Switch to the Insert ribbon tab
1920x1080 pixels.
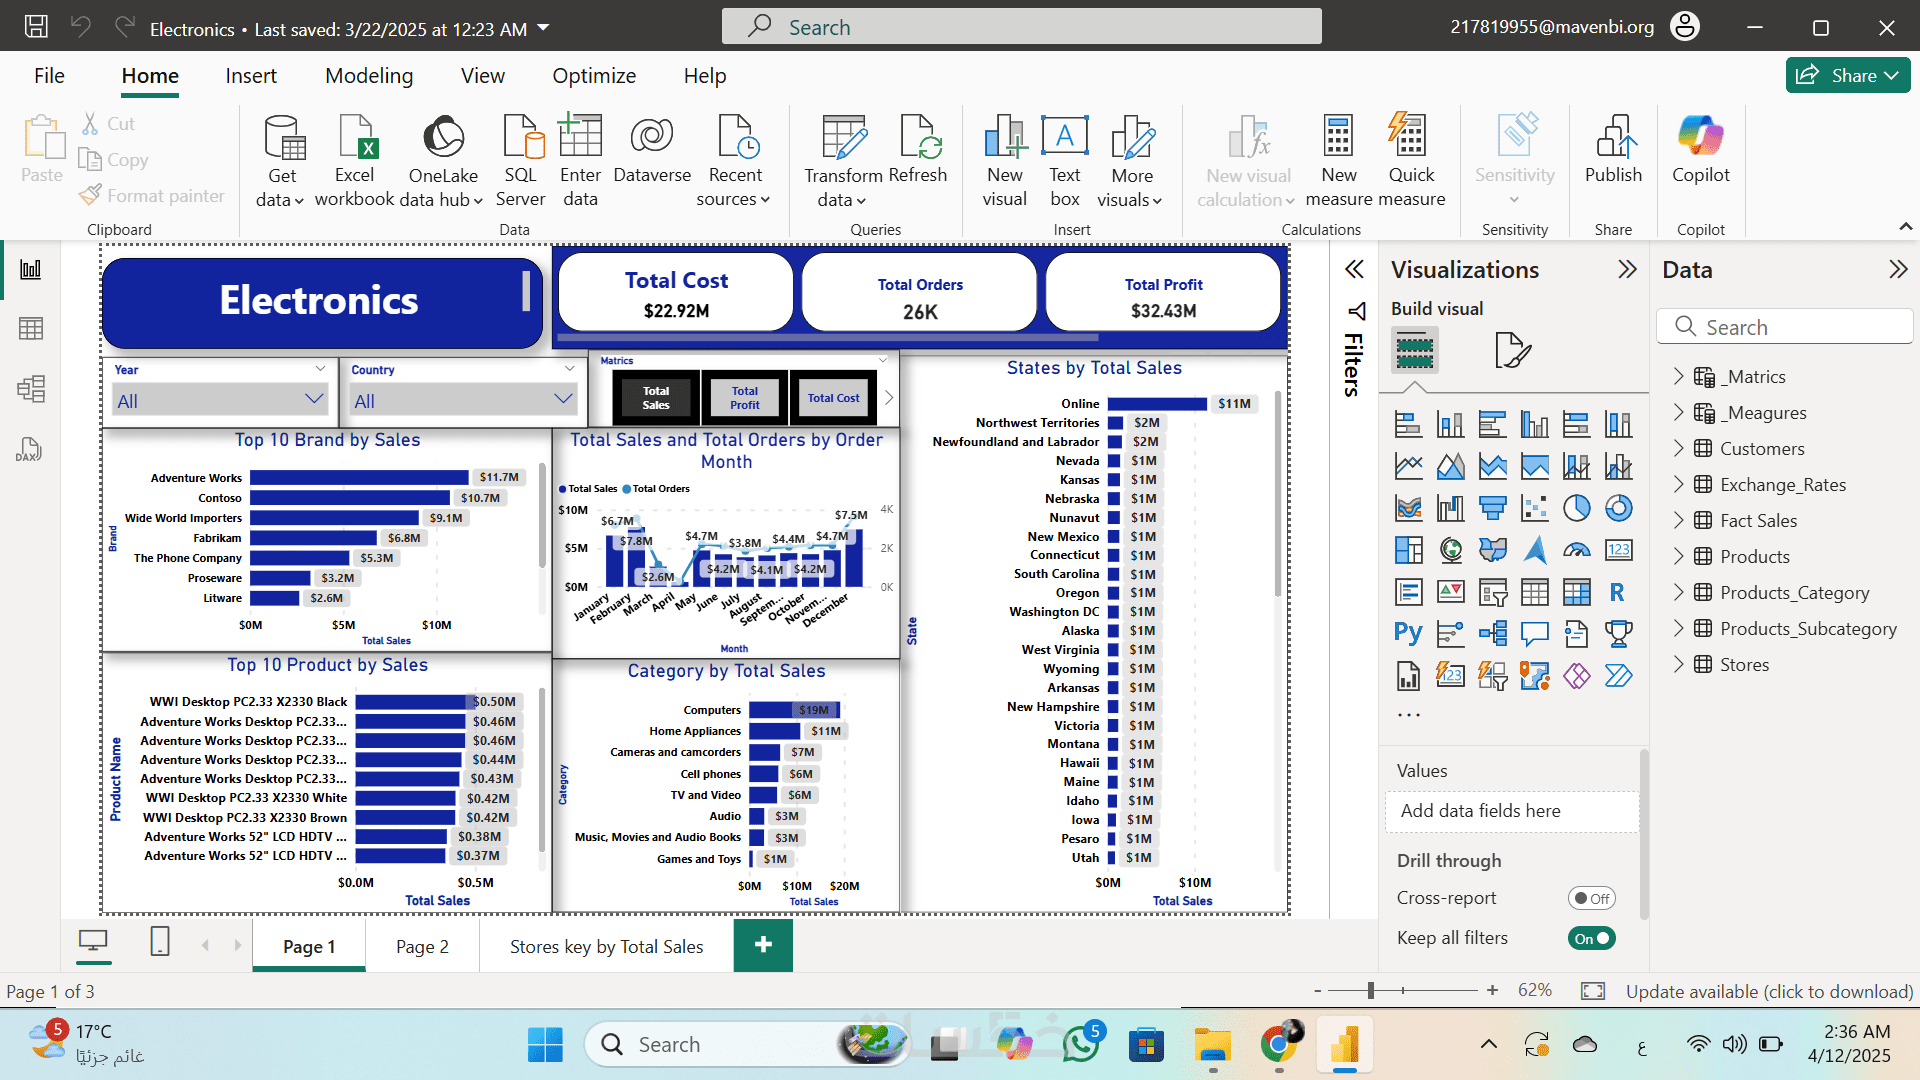[251, 76]
